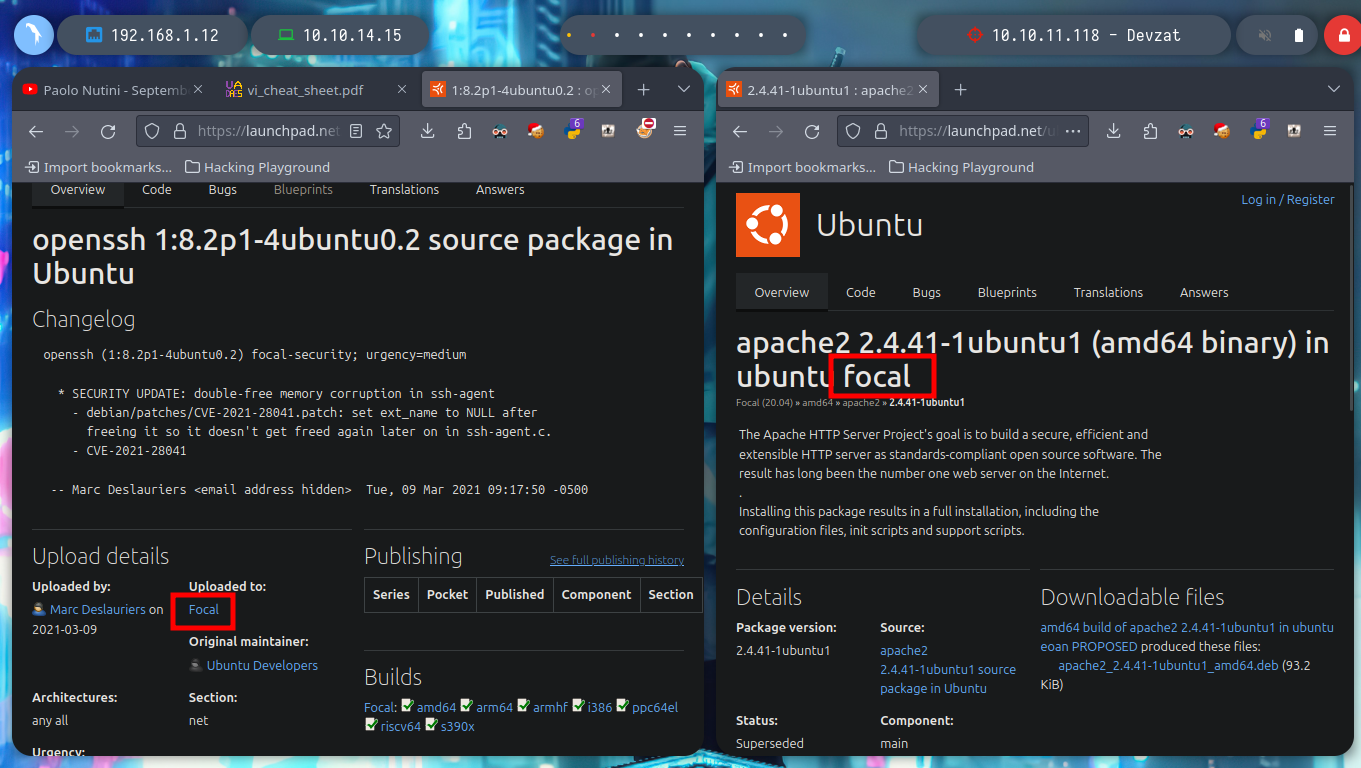Open extensions puzzle icon in right window

[x=1149, y=131]
